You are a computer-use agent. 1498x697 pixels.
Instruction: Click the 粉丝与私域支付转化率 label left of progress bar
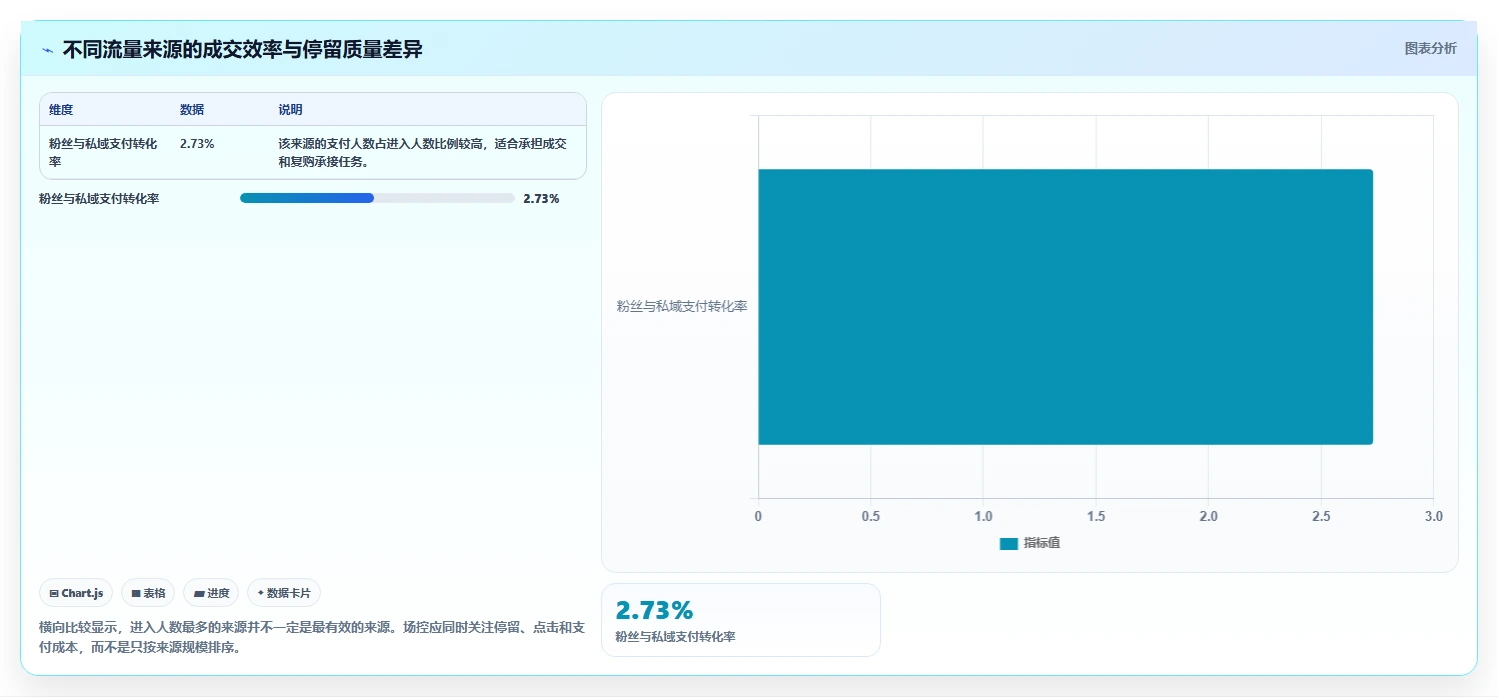[x=99, y=198]
